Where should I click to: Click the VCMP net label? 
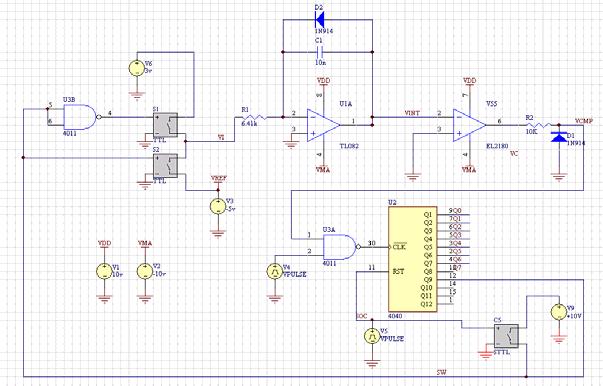(584, 121)
